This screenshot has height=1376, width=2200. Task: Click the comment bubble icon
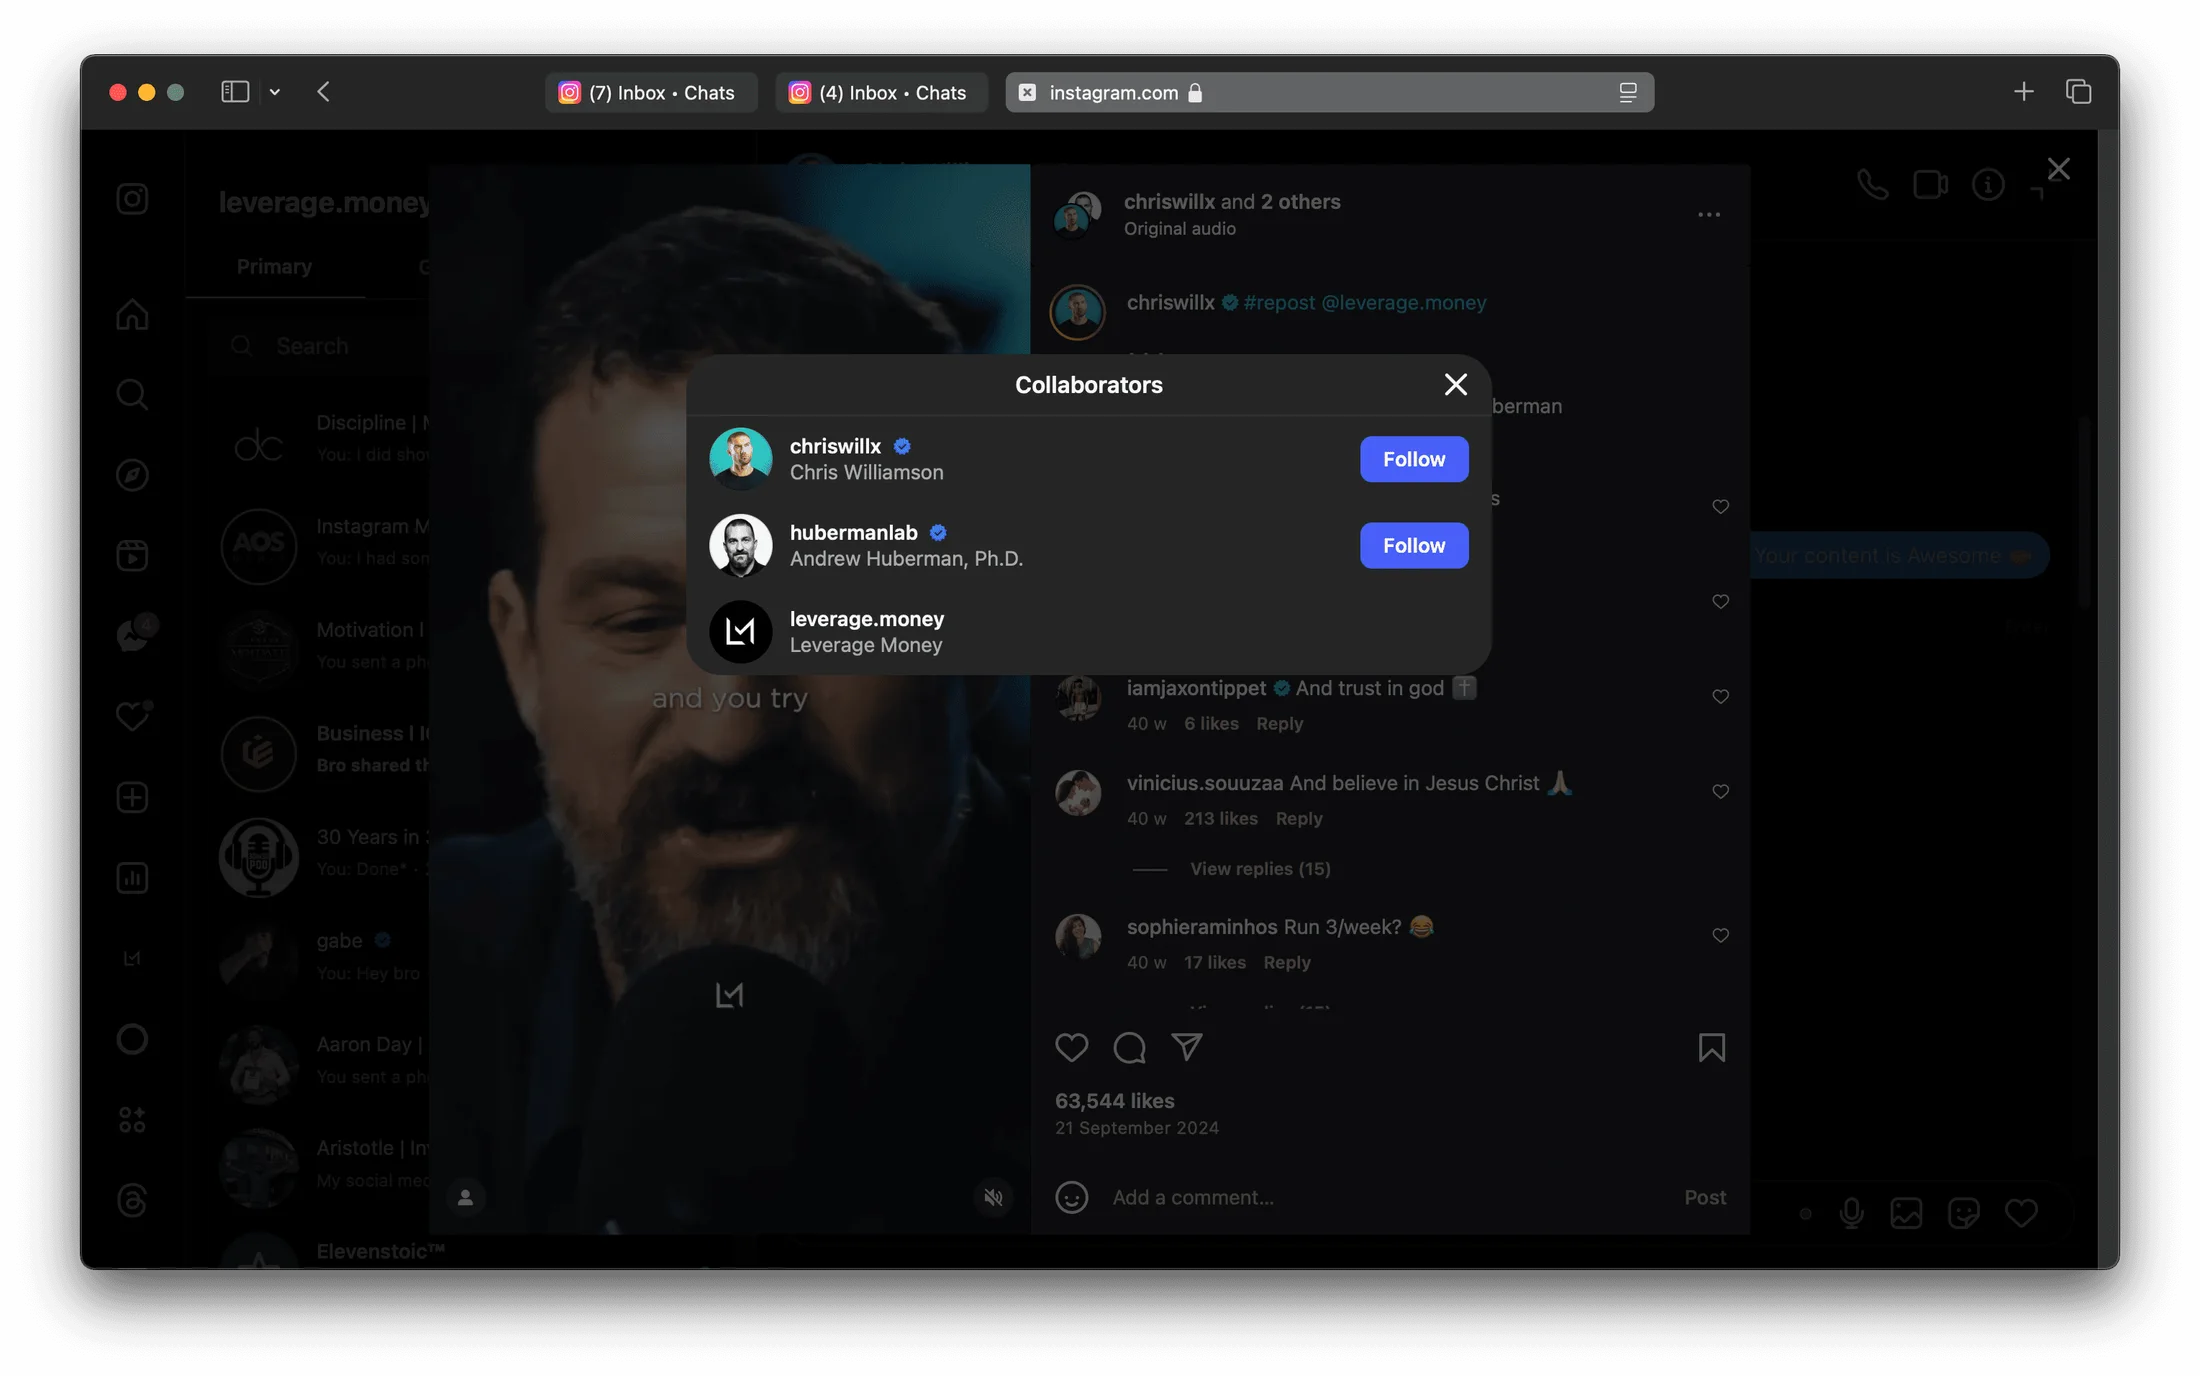1129,1047
